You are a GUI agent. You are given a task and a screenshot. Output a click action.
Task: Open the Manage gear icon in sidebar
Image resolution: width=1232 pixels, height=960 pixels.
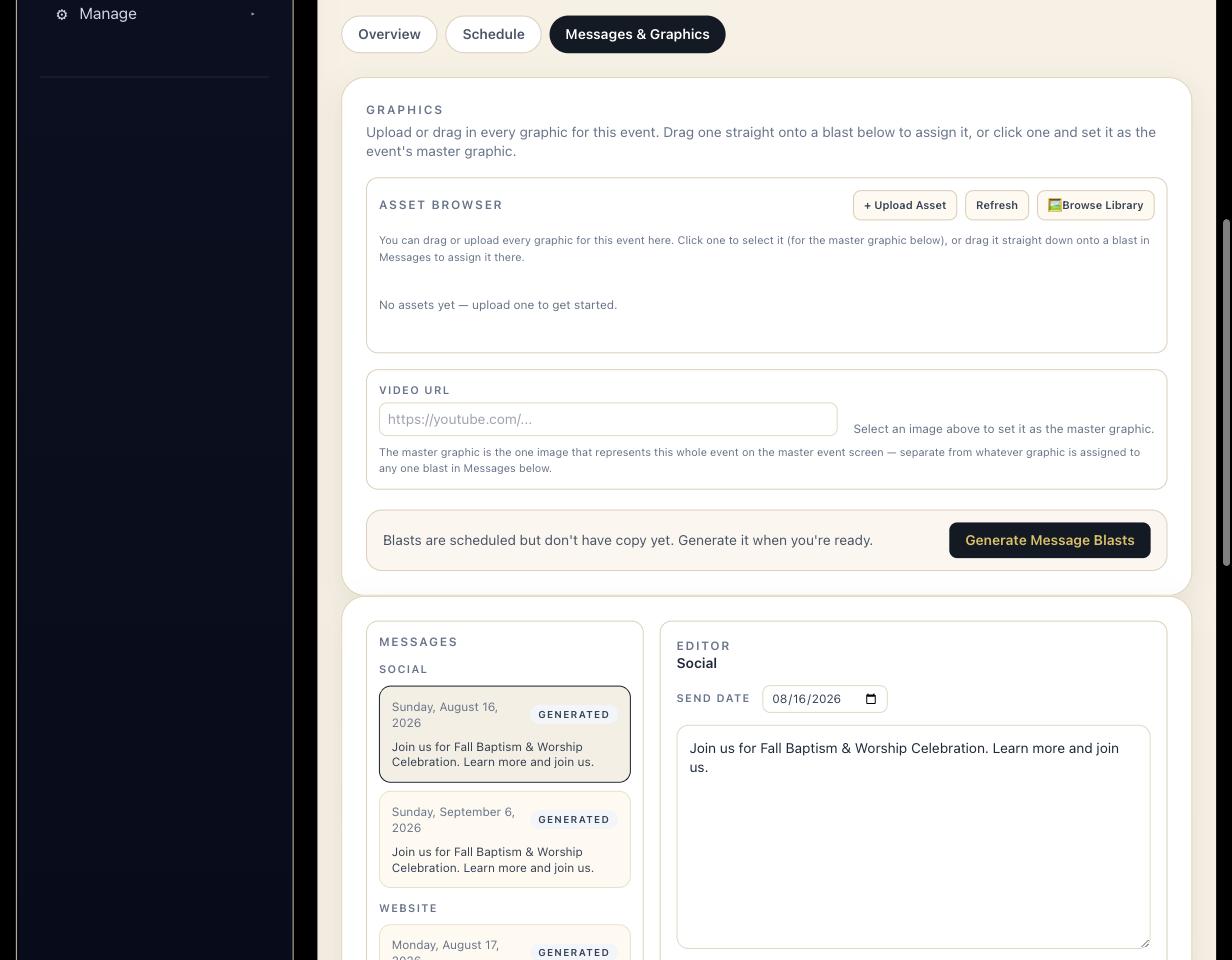click(x=62, y=14)
